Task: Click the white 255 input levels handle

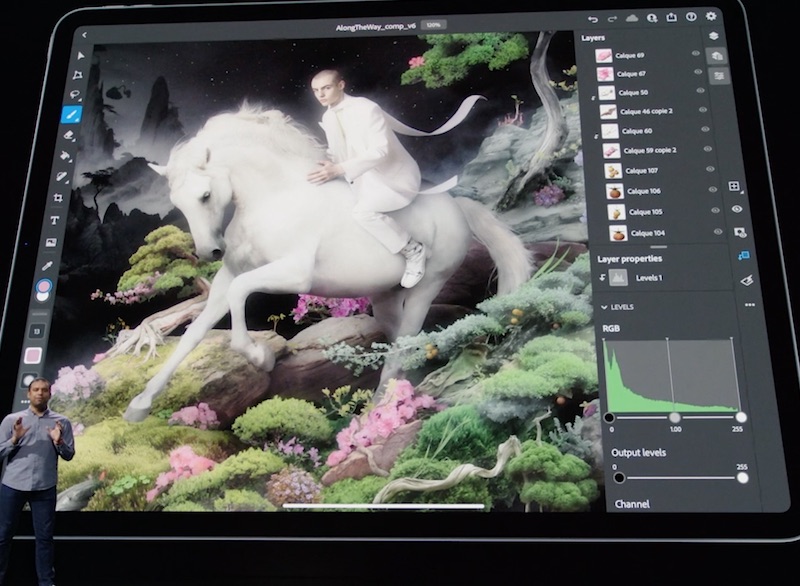Action: tap(741, 417)
